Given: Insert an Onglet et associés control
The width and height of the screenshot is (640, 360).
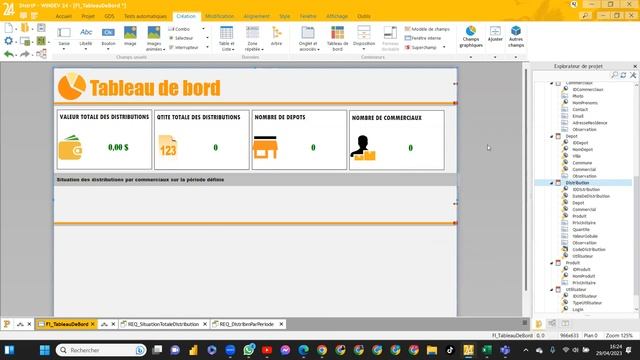Looking at the screenshot, I should coord(308,38).
